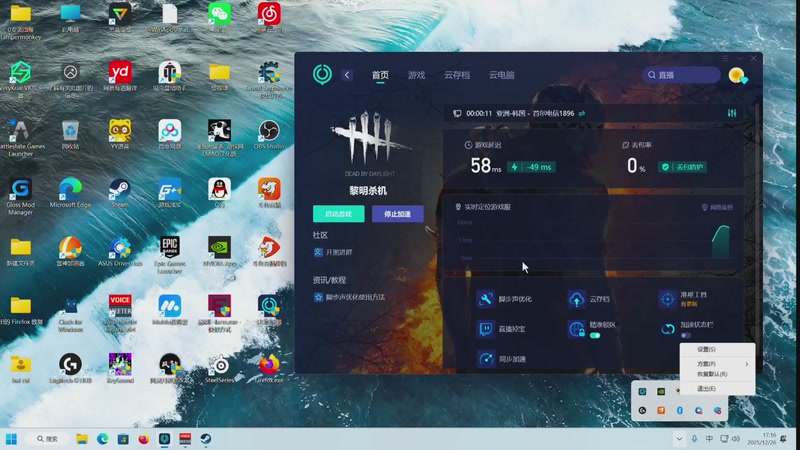Select the Microsoft Edge desktop shortcut
800x450 pixels.
click(x=70, y=193)
